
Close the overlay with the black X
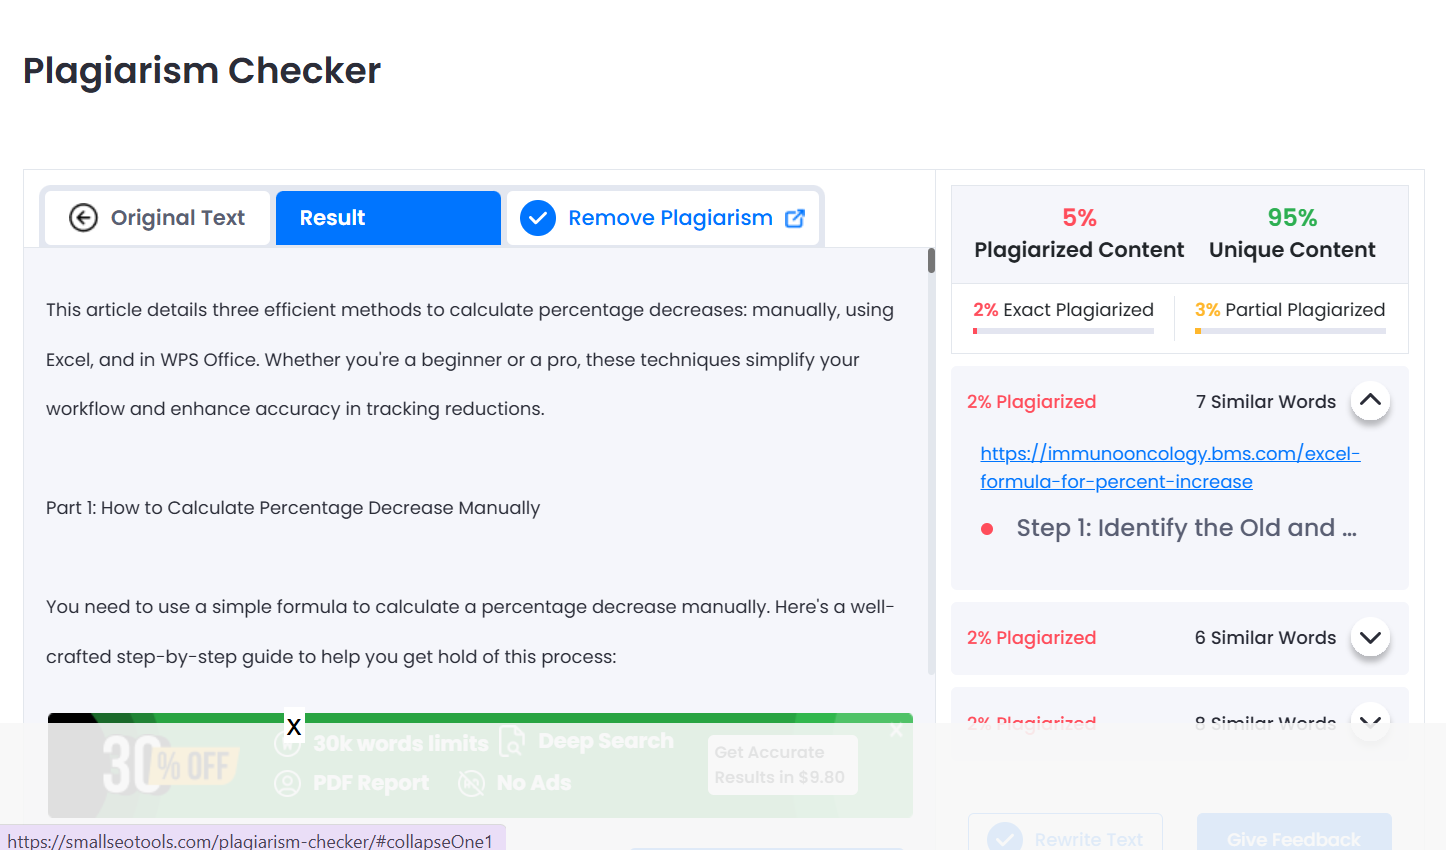(294, 727)
